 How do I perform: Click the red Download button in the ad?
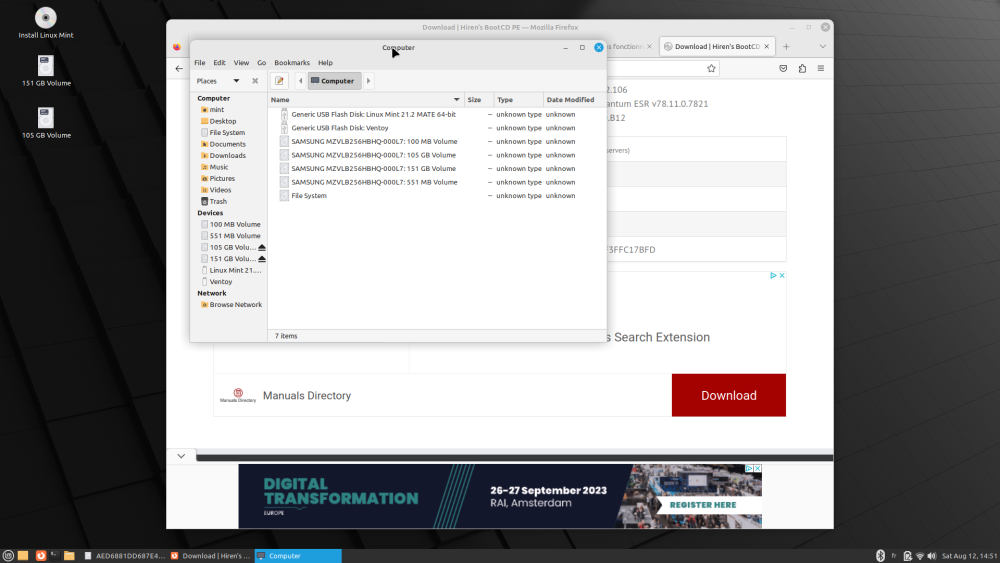(728, 395)
